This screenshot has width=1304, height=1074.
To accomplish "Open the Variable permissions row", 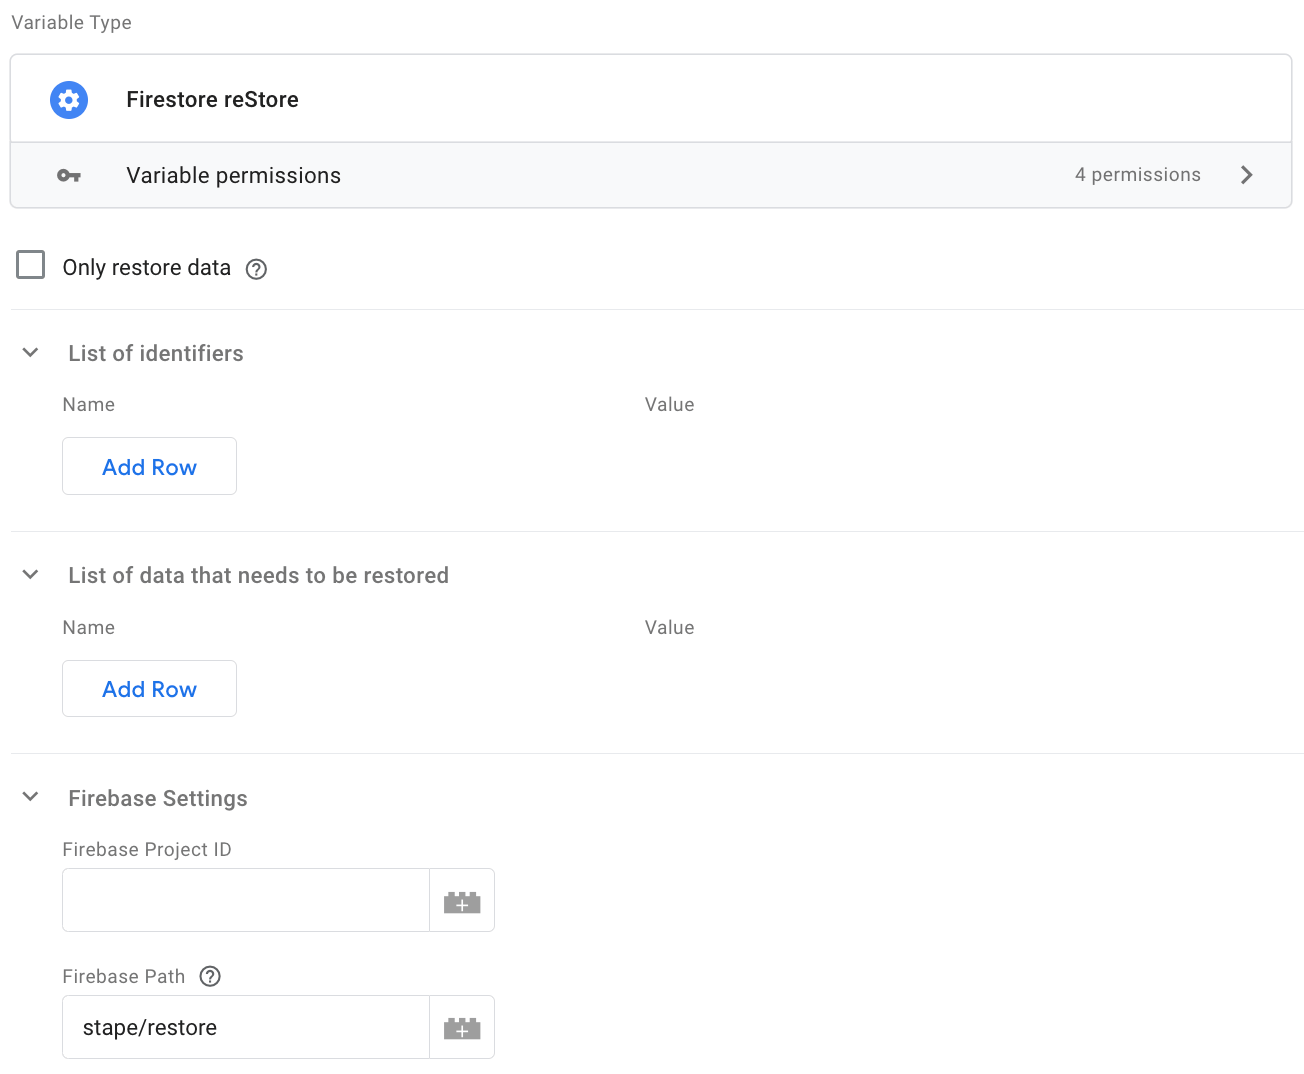I will [651, 175].
